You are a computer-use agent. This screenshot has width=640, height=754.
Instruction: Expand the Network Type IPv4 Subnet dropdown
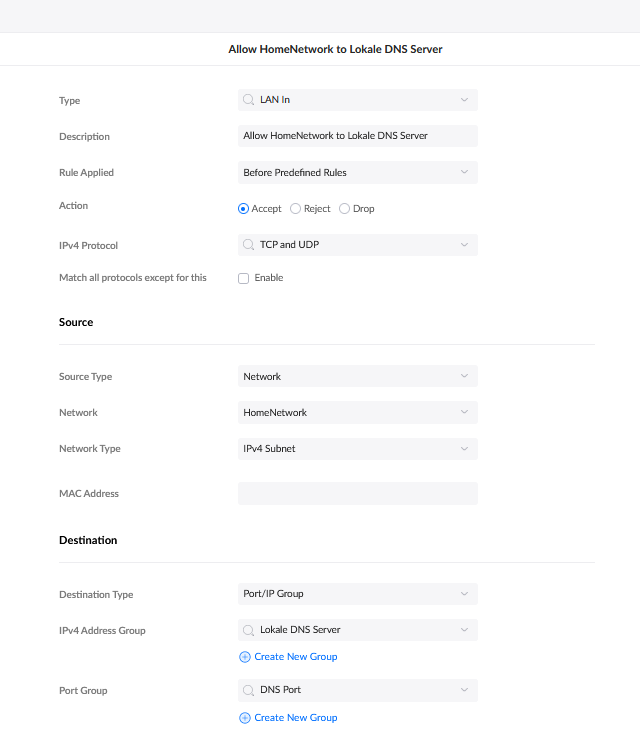pyautogui.click(x=357, y=449)
